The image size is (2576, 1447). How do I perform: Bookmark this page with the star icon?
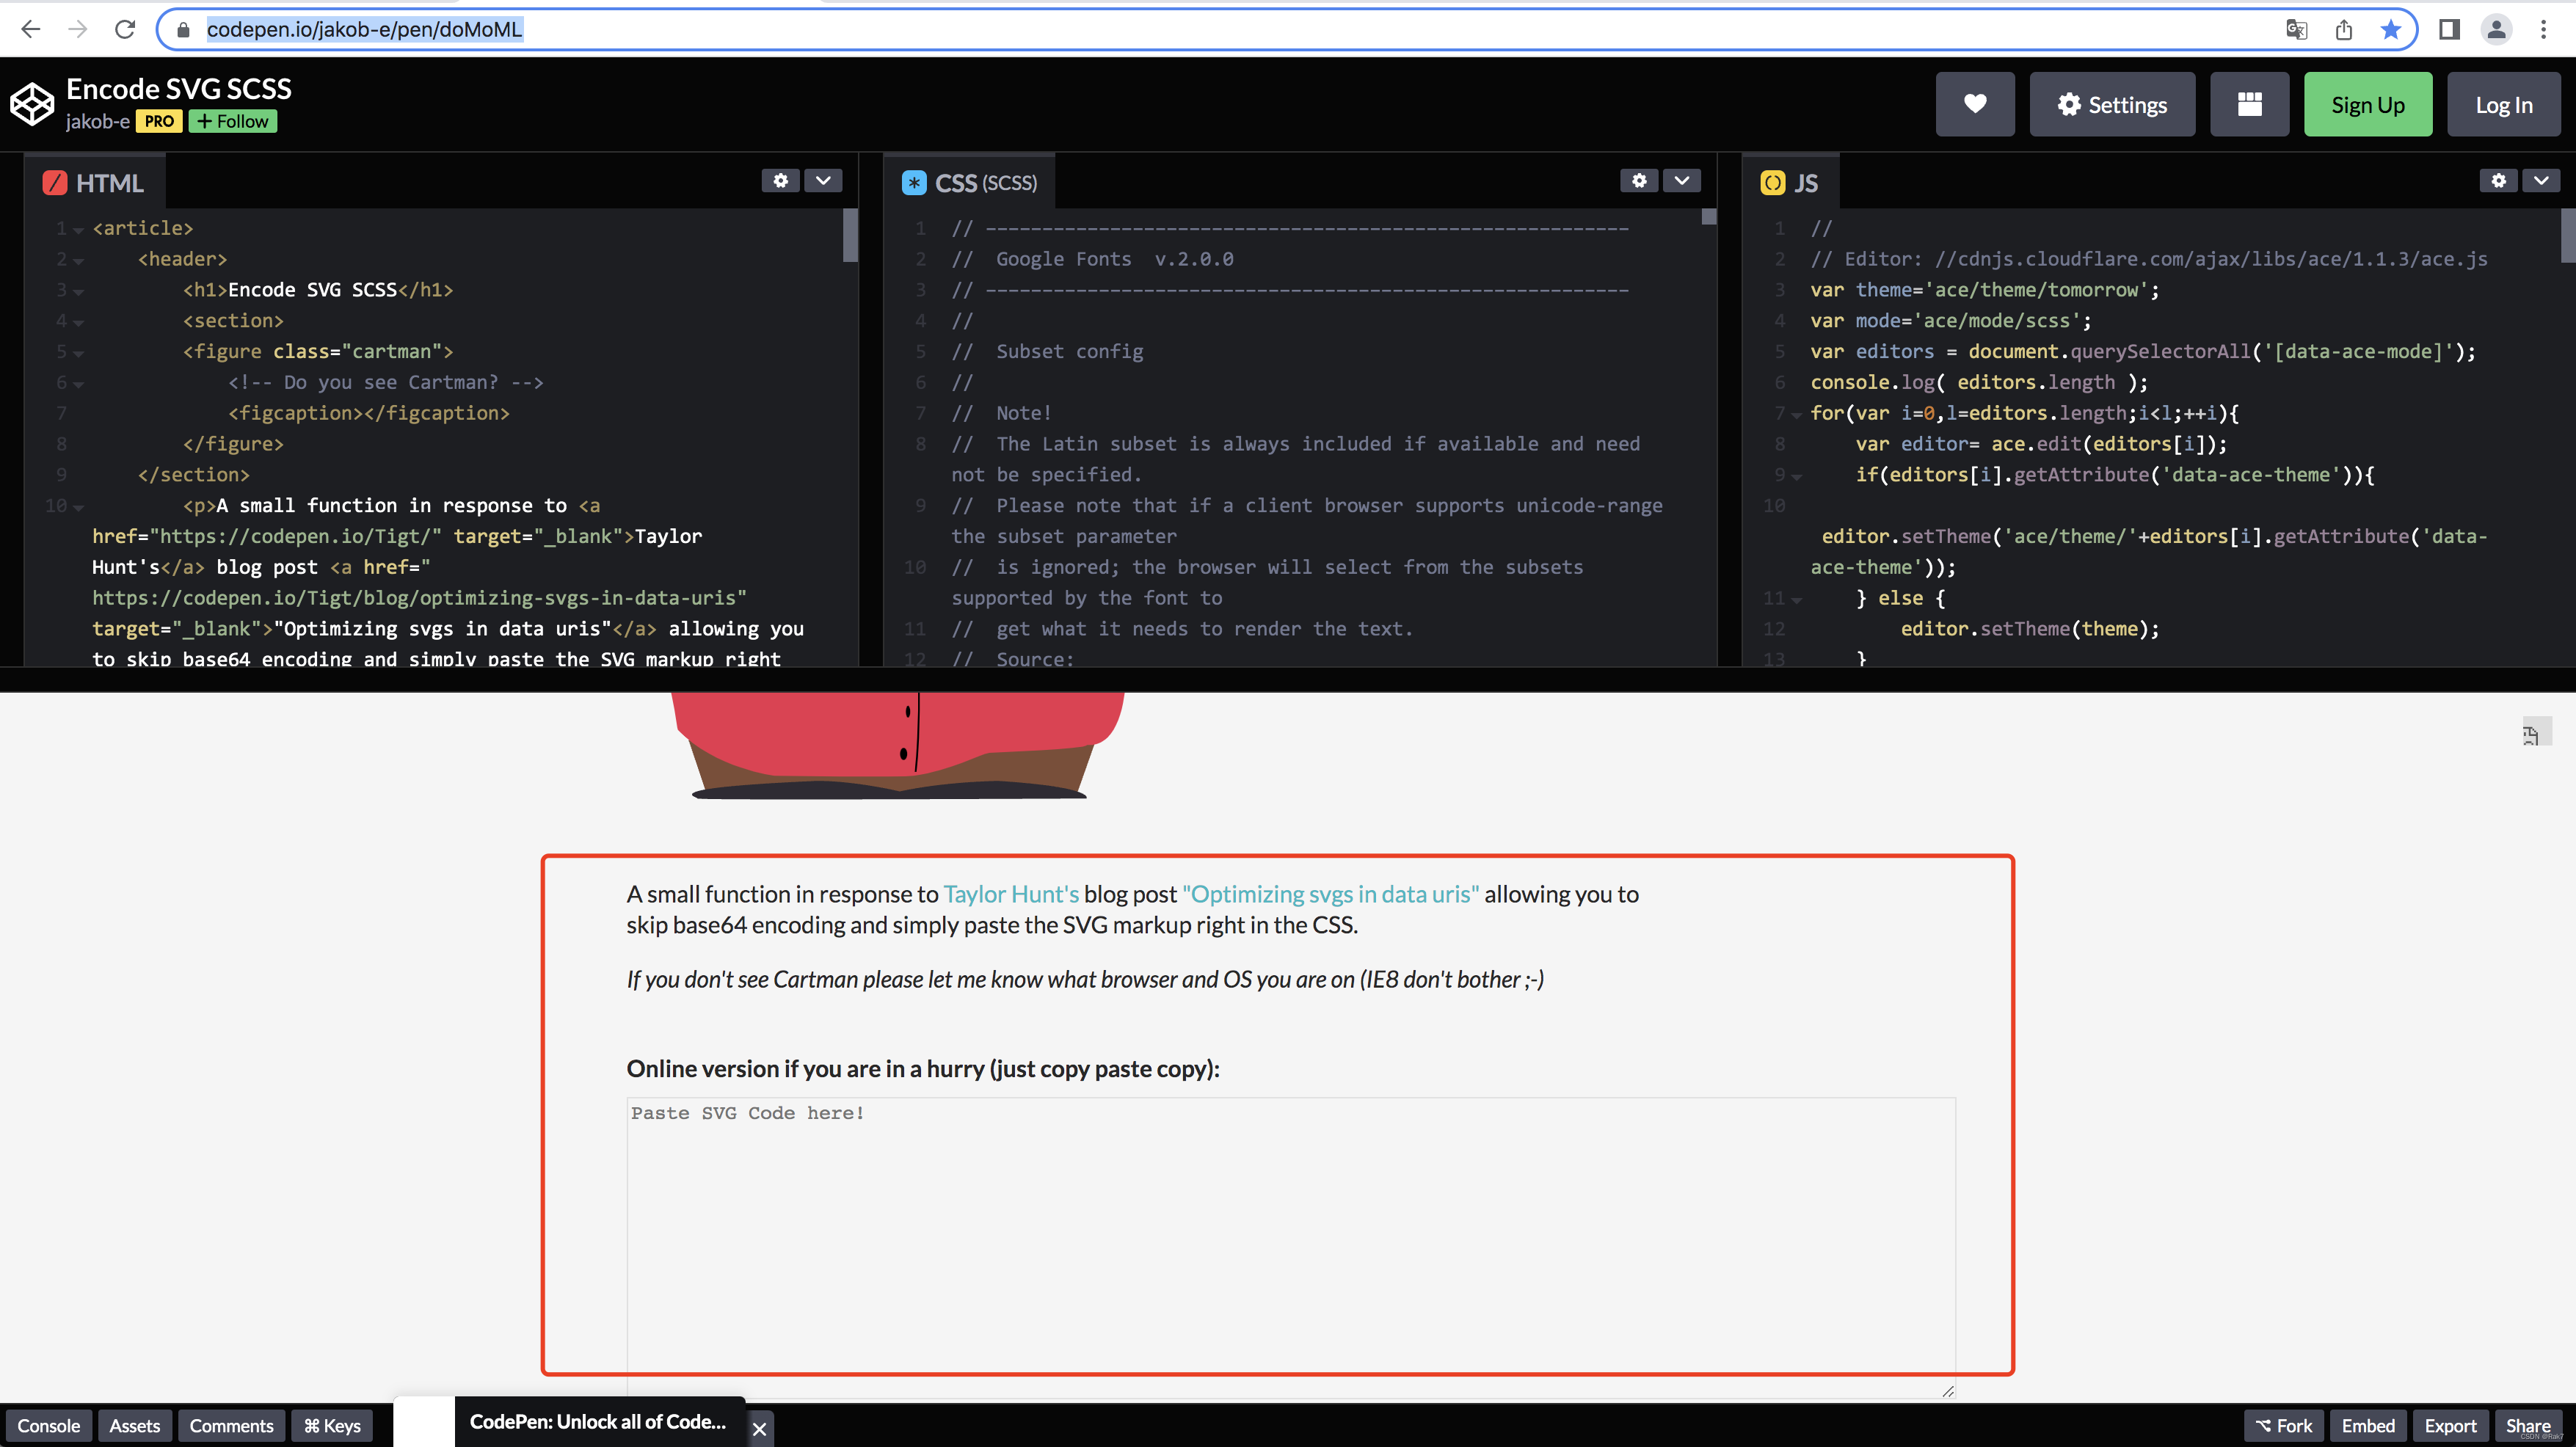click(x=2391, y=29)
